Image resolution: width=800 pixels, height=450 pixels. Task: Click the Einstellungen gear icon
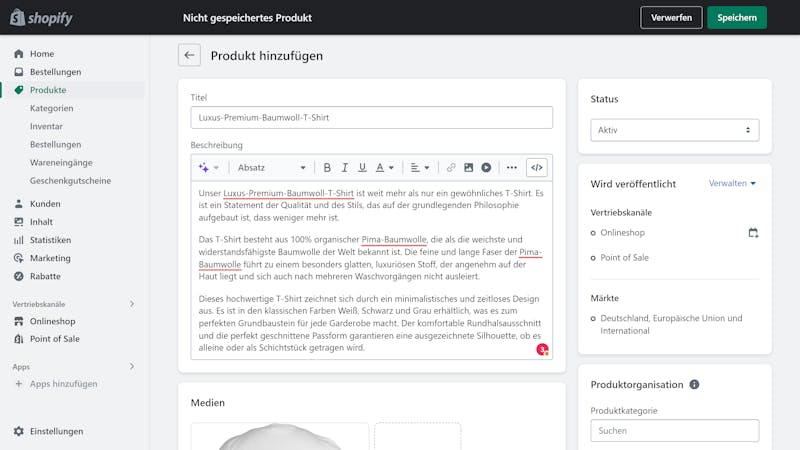pyautogui.click(x=19, y=431)
